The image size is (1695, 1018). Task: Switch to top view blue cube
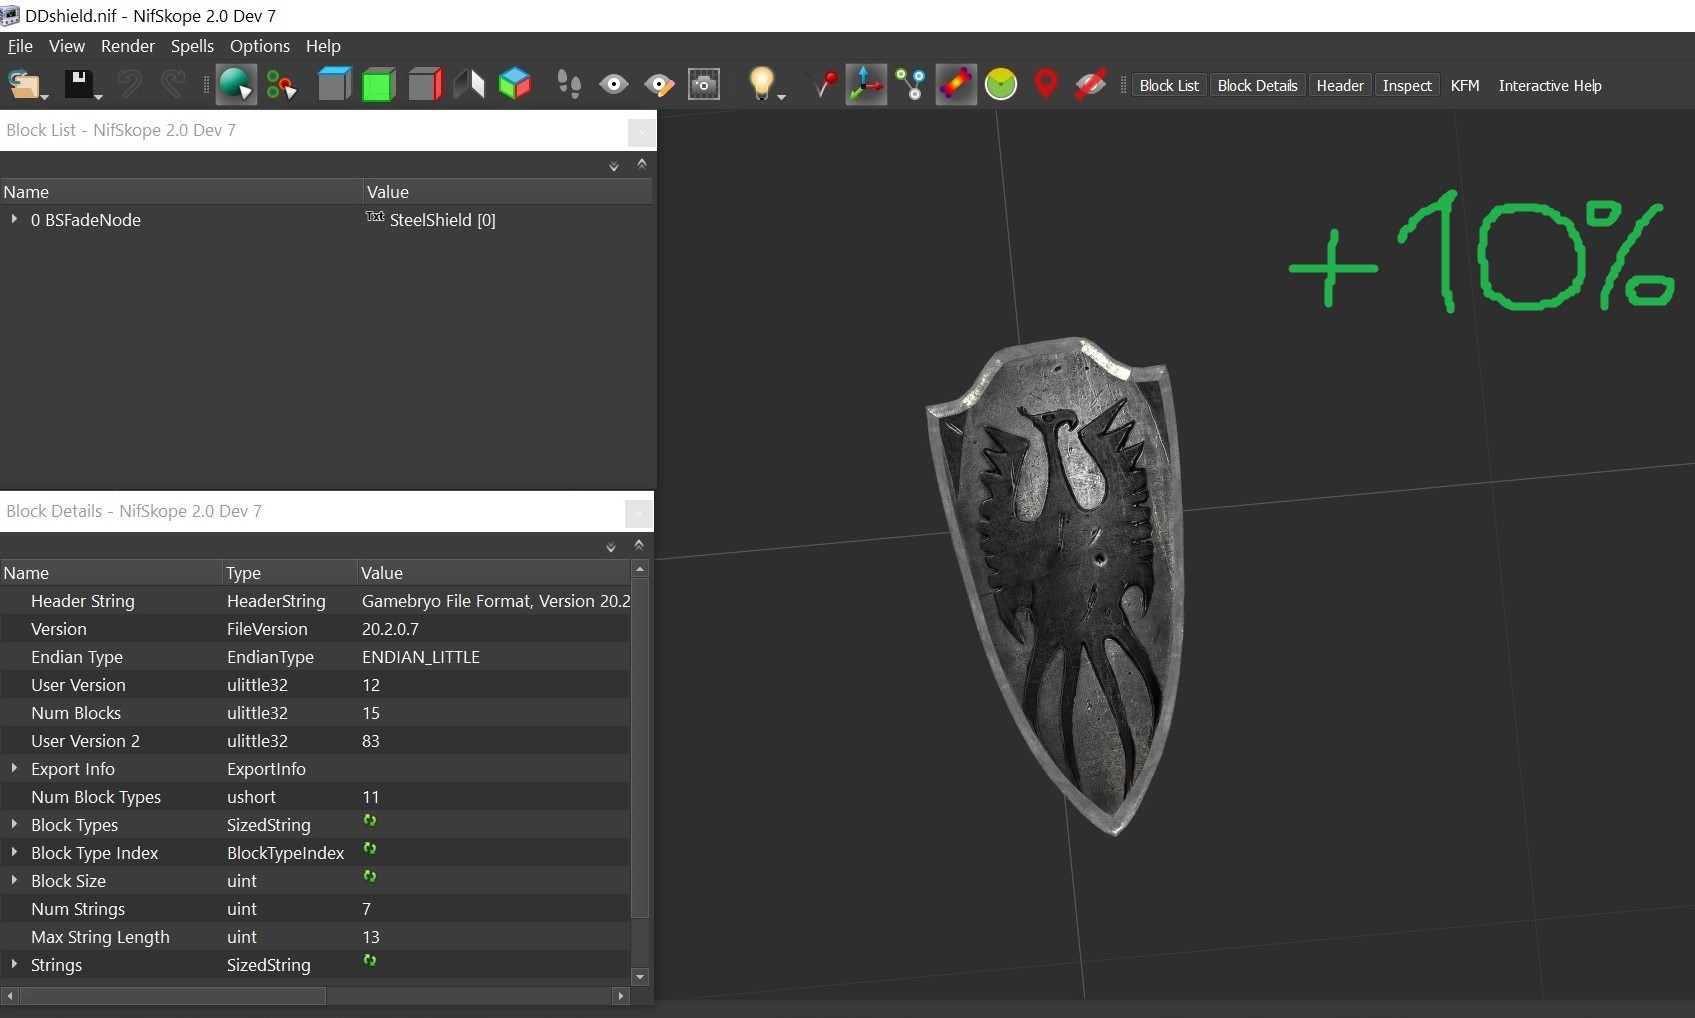[x=334, y=85]
